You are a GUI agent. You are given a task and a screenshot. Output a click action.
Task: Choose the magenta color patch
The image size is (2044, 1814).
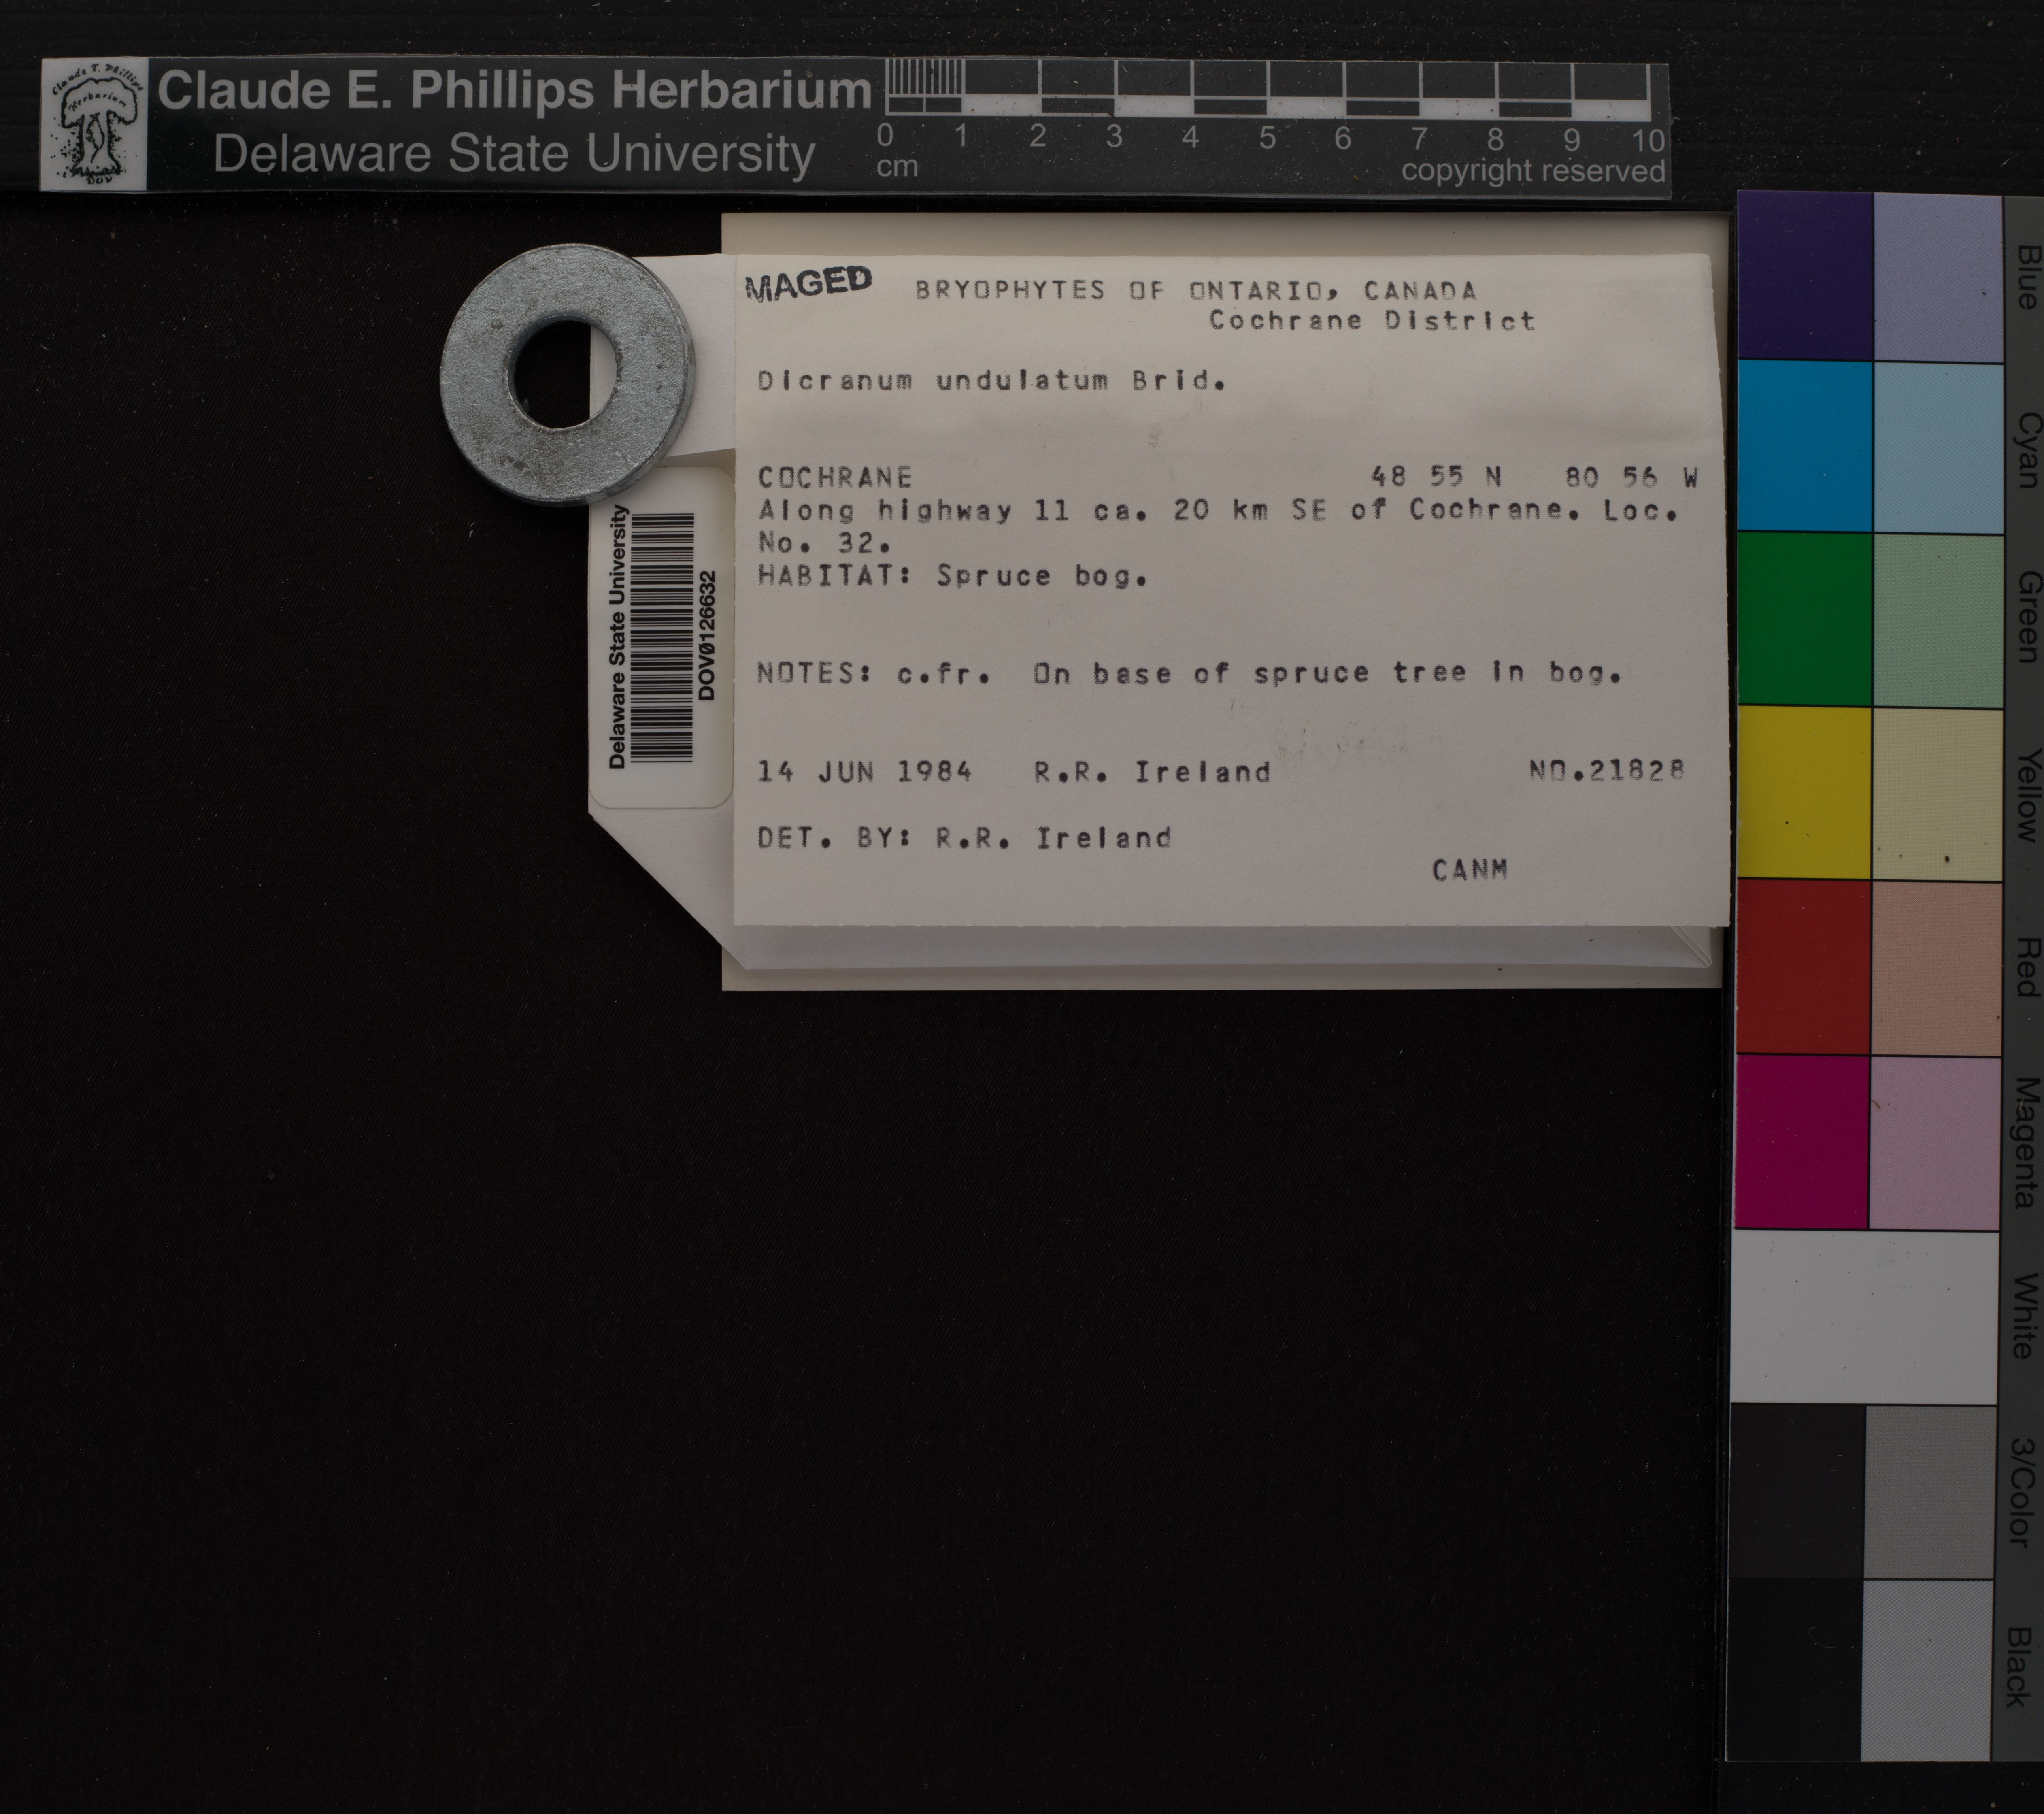(x=1802, y=1141)
